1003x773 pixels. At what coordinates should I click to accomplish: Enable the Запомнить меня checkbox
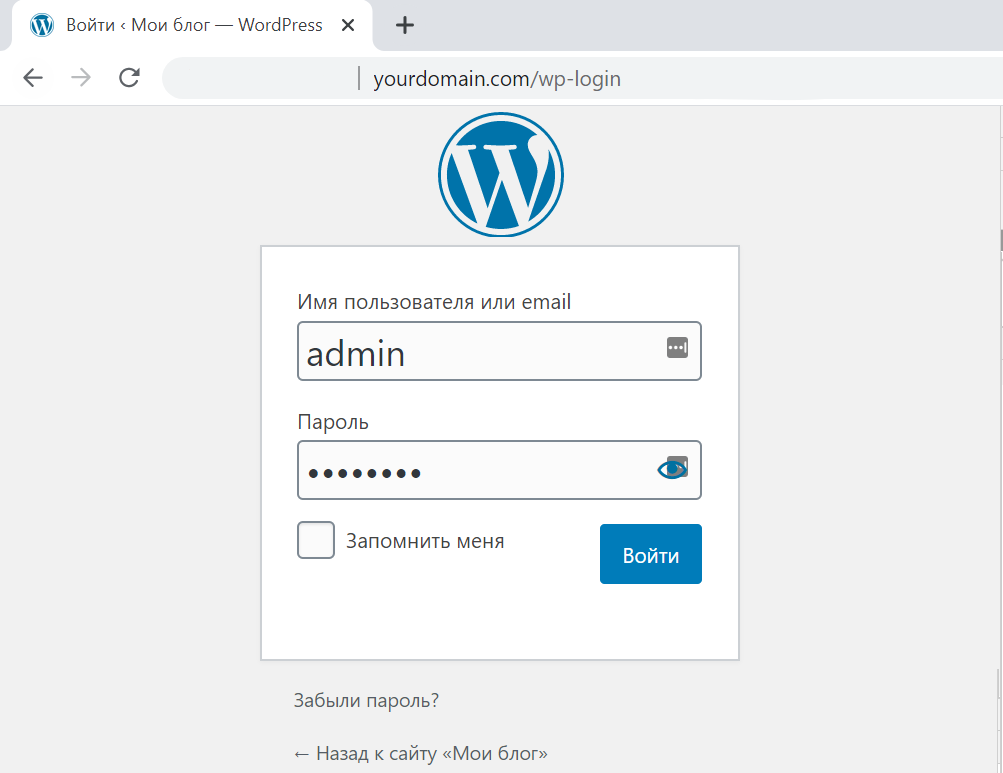(x=316, y=540)
